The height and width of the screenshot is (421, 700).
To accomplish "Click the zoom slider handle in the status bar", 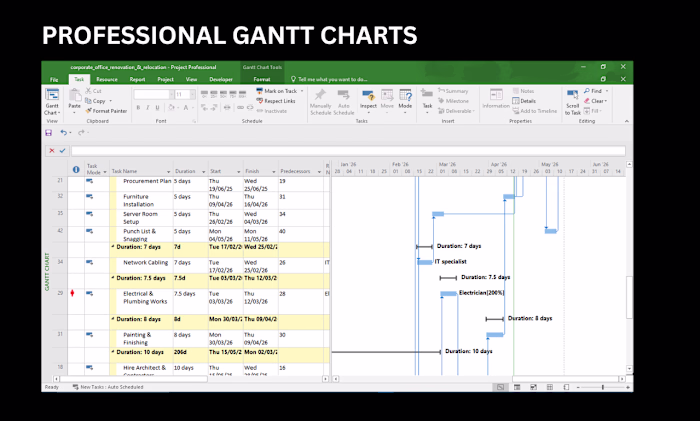I will (x=603, y=387).
